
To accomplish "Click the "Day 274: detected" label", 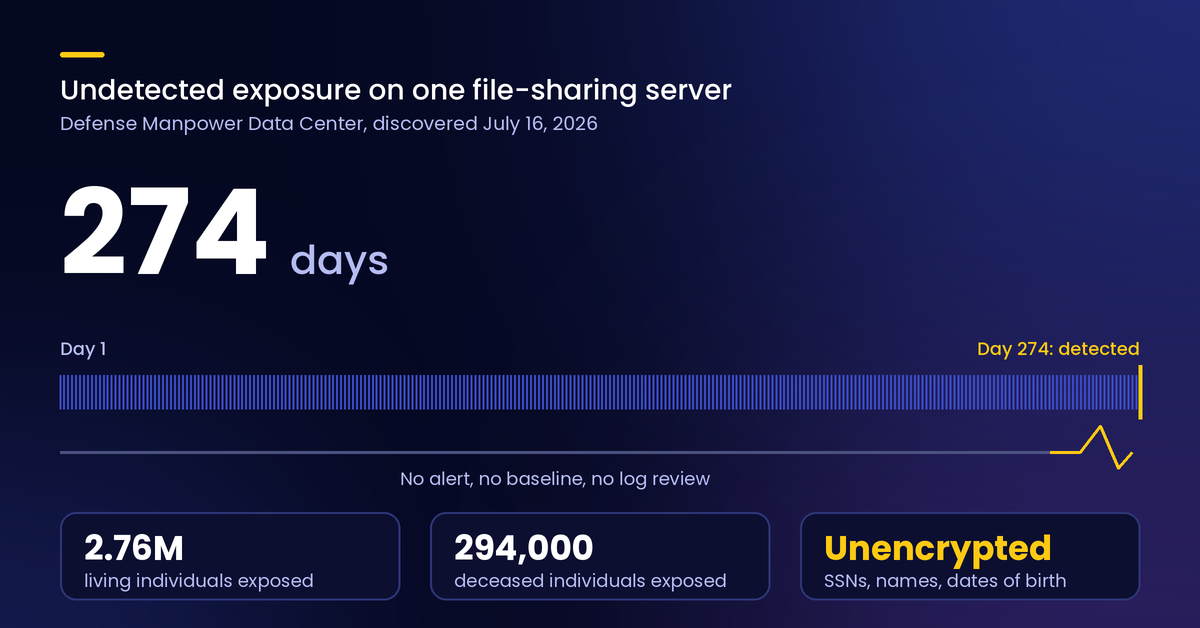I will pos(1058,349).
